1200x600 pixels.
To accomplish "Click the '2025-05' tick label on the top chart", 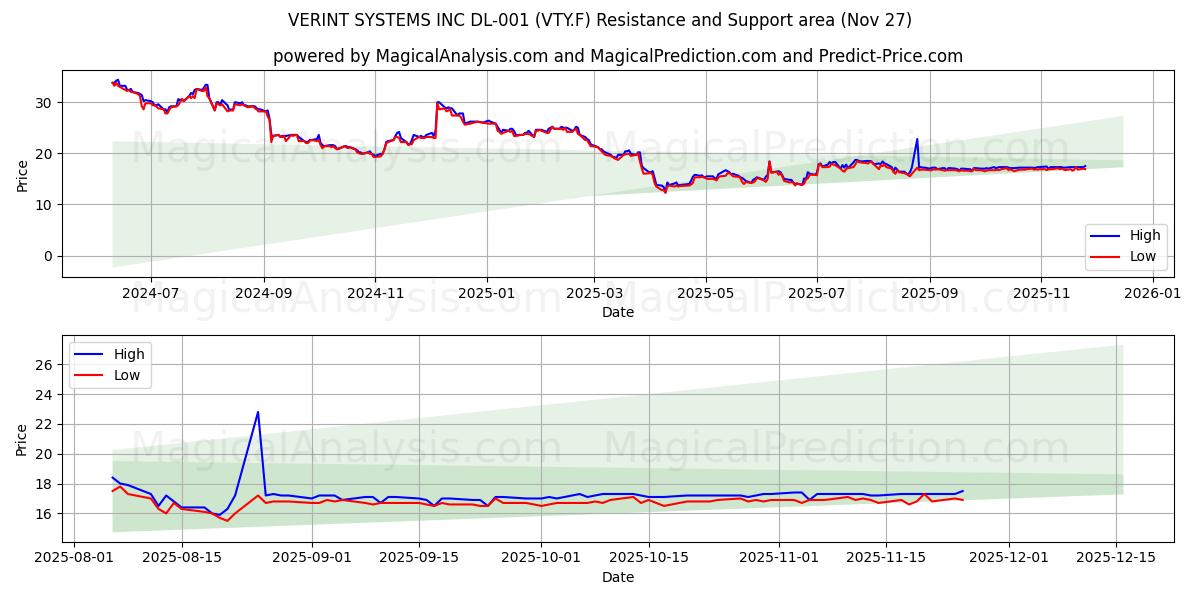I will click(706, 293).
